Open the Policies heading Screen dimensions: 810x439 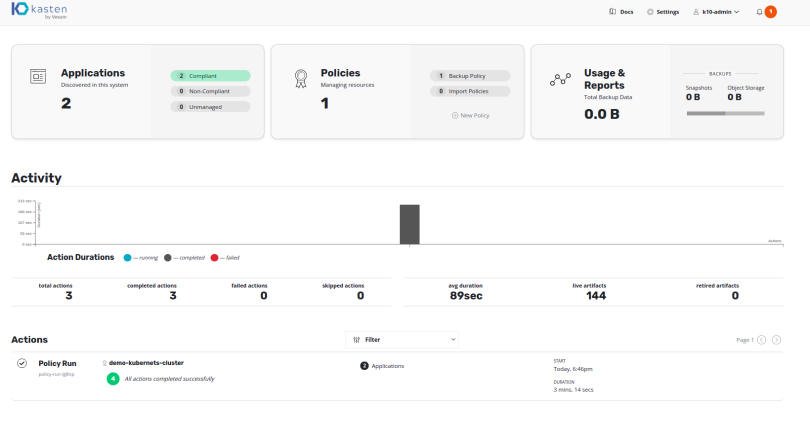[x=340, y=73]
